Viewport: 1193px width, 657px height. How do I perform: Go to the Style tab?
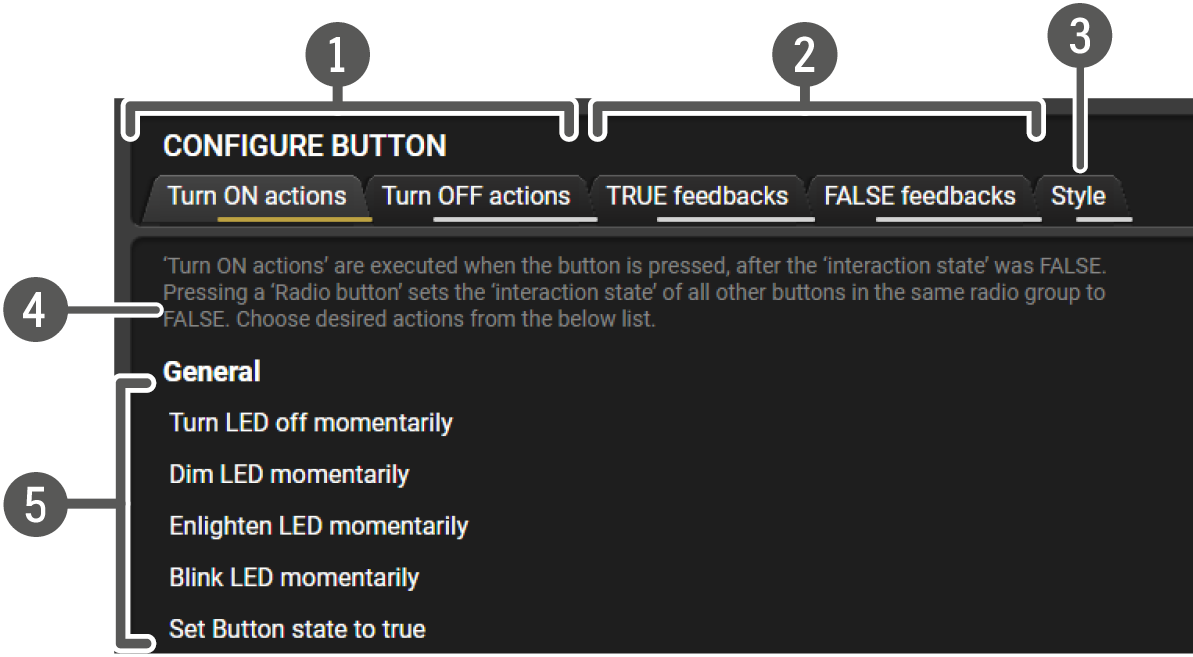coord(1078,196)
